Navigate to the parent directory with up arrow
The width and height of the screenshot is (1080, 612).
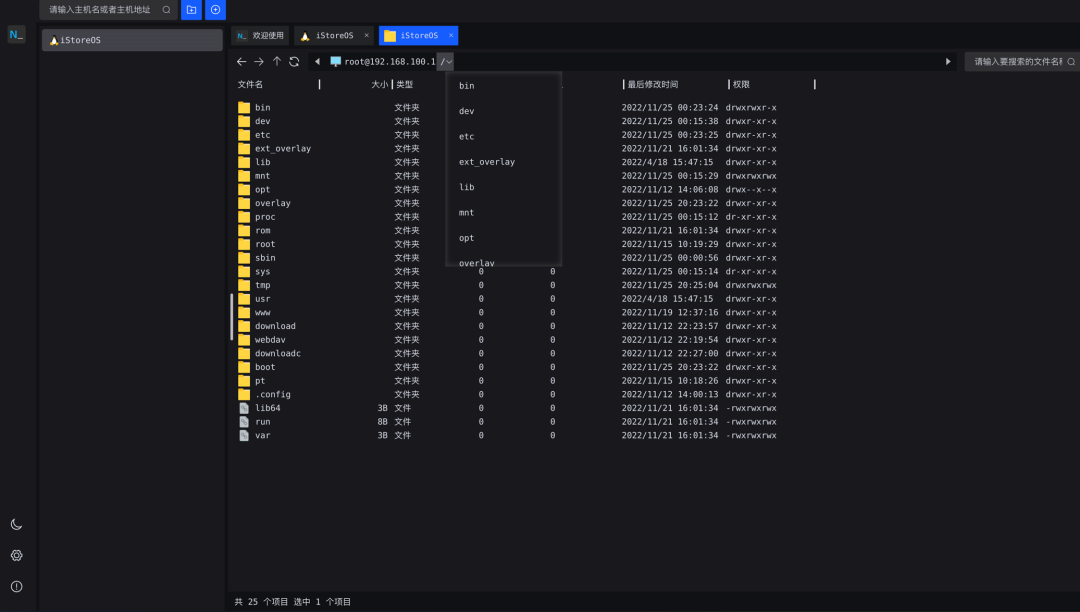click(277, 61)
